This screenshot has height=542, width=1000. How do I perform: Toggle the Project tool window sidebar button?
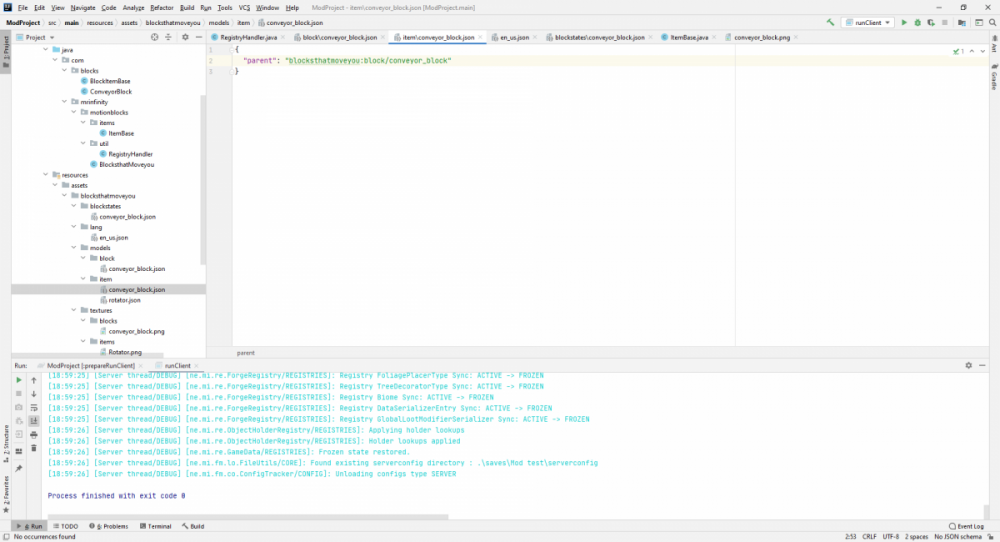pyautogui.click(x=6, y=52)
